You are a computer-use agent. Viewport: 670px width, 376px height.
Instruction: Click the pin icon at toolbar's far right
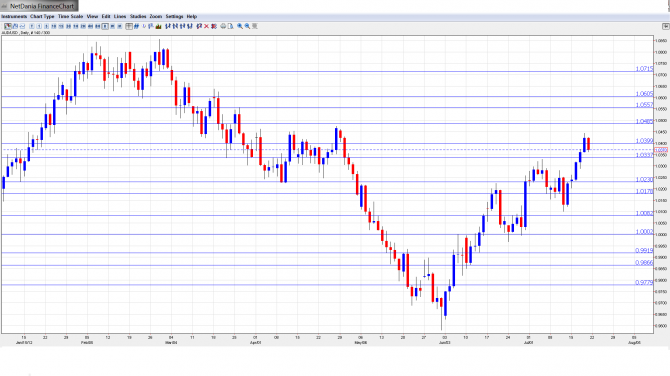click(665, 26)
